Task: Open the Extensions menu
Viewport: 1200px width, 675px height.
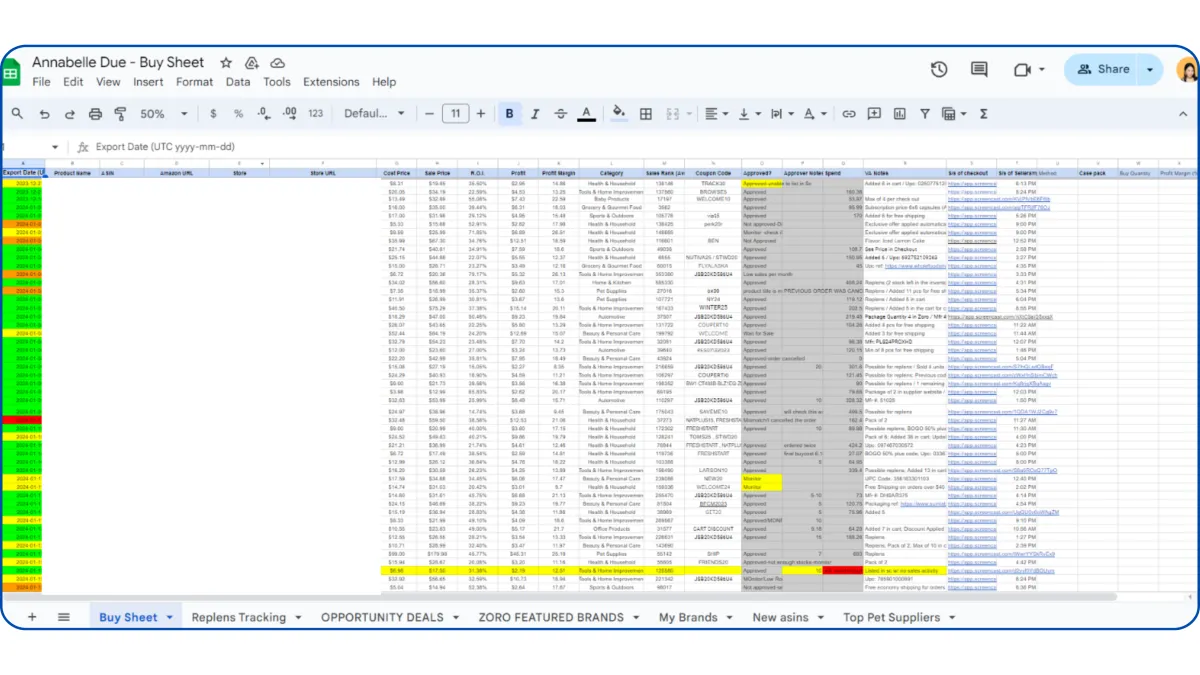Action: [331, 82]
